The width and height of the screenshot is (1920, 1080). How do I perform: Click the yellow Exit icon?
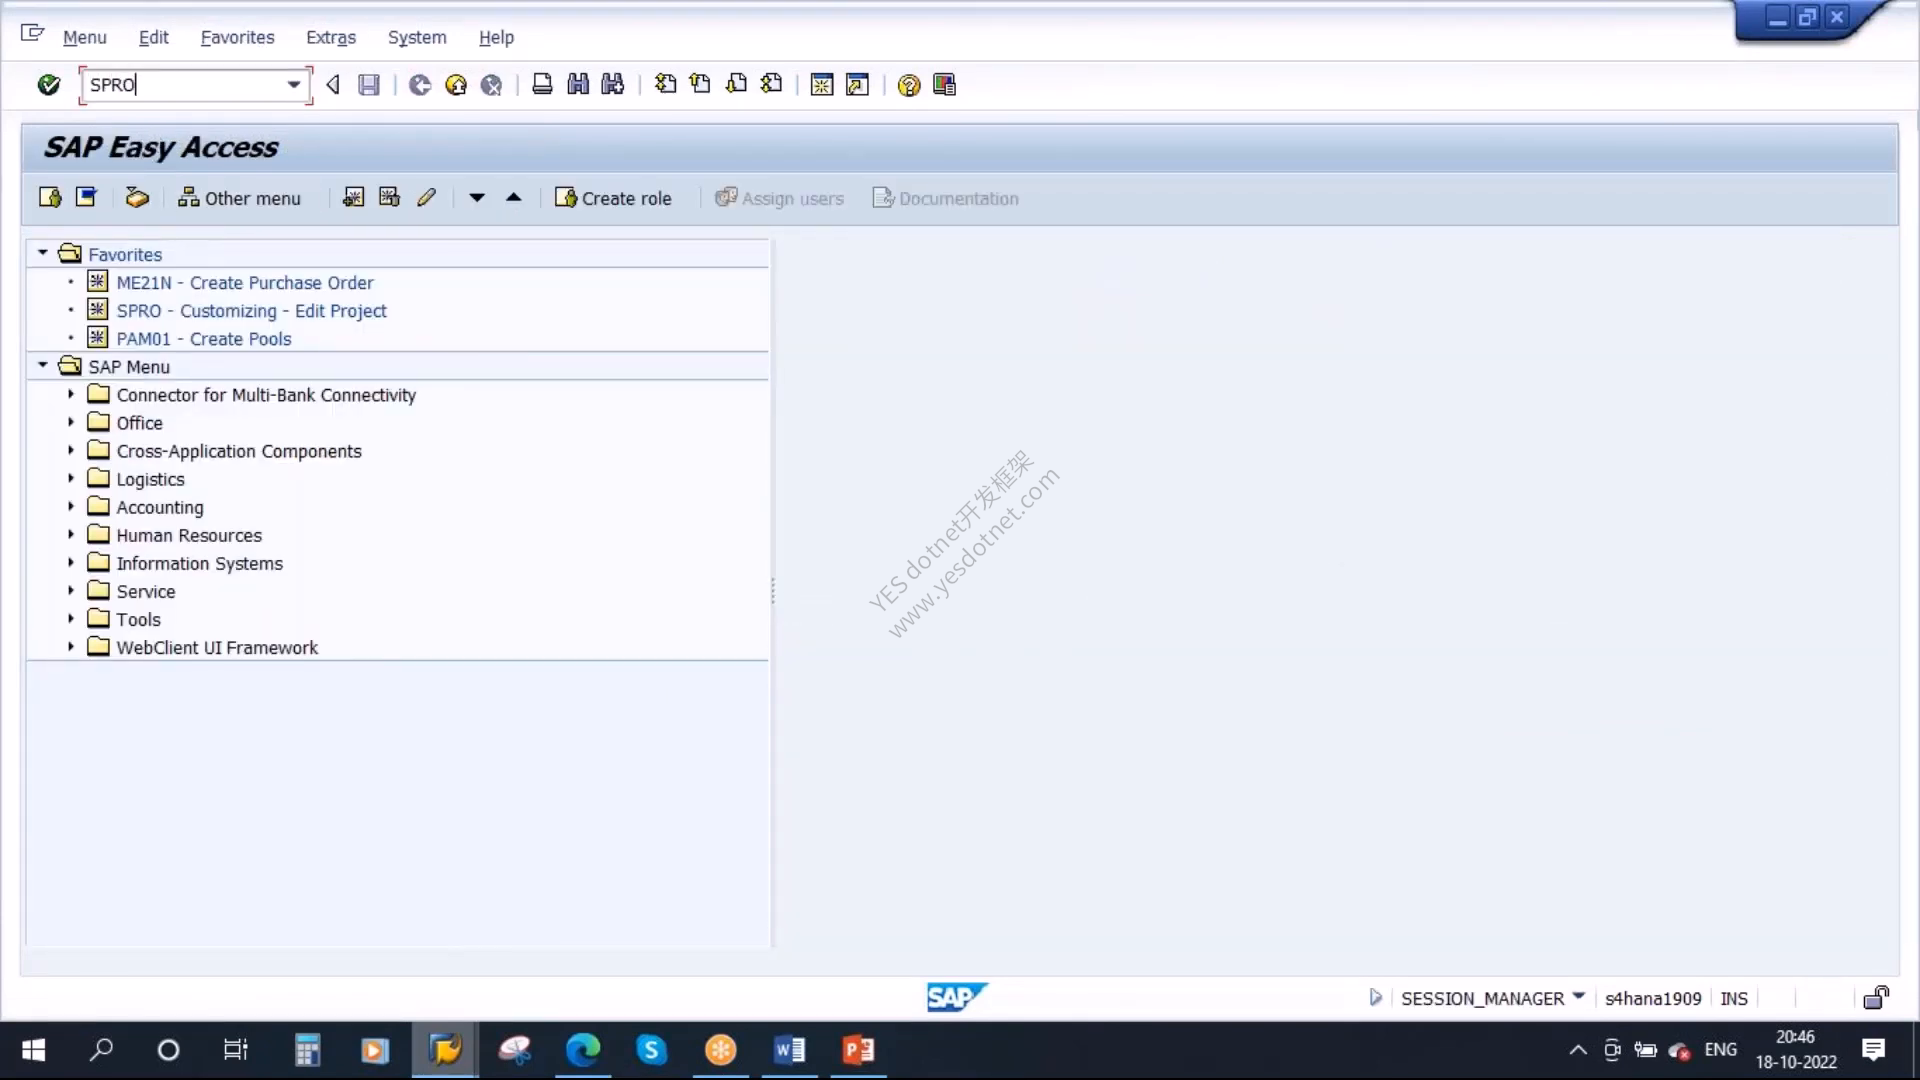(456, 85)
